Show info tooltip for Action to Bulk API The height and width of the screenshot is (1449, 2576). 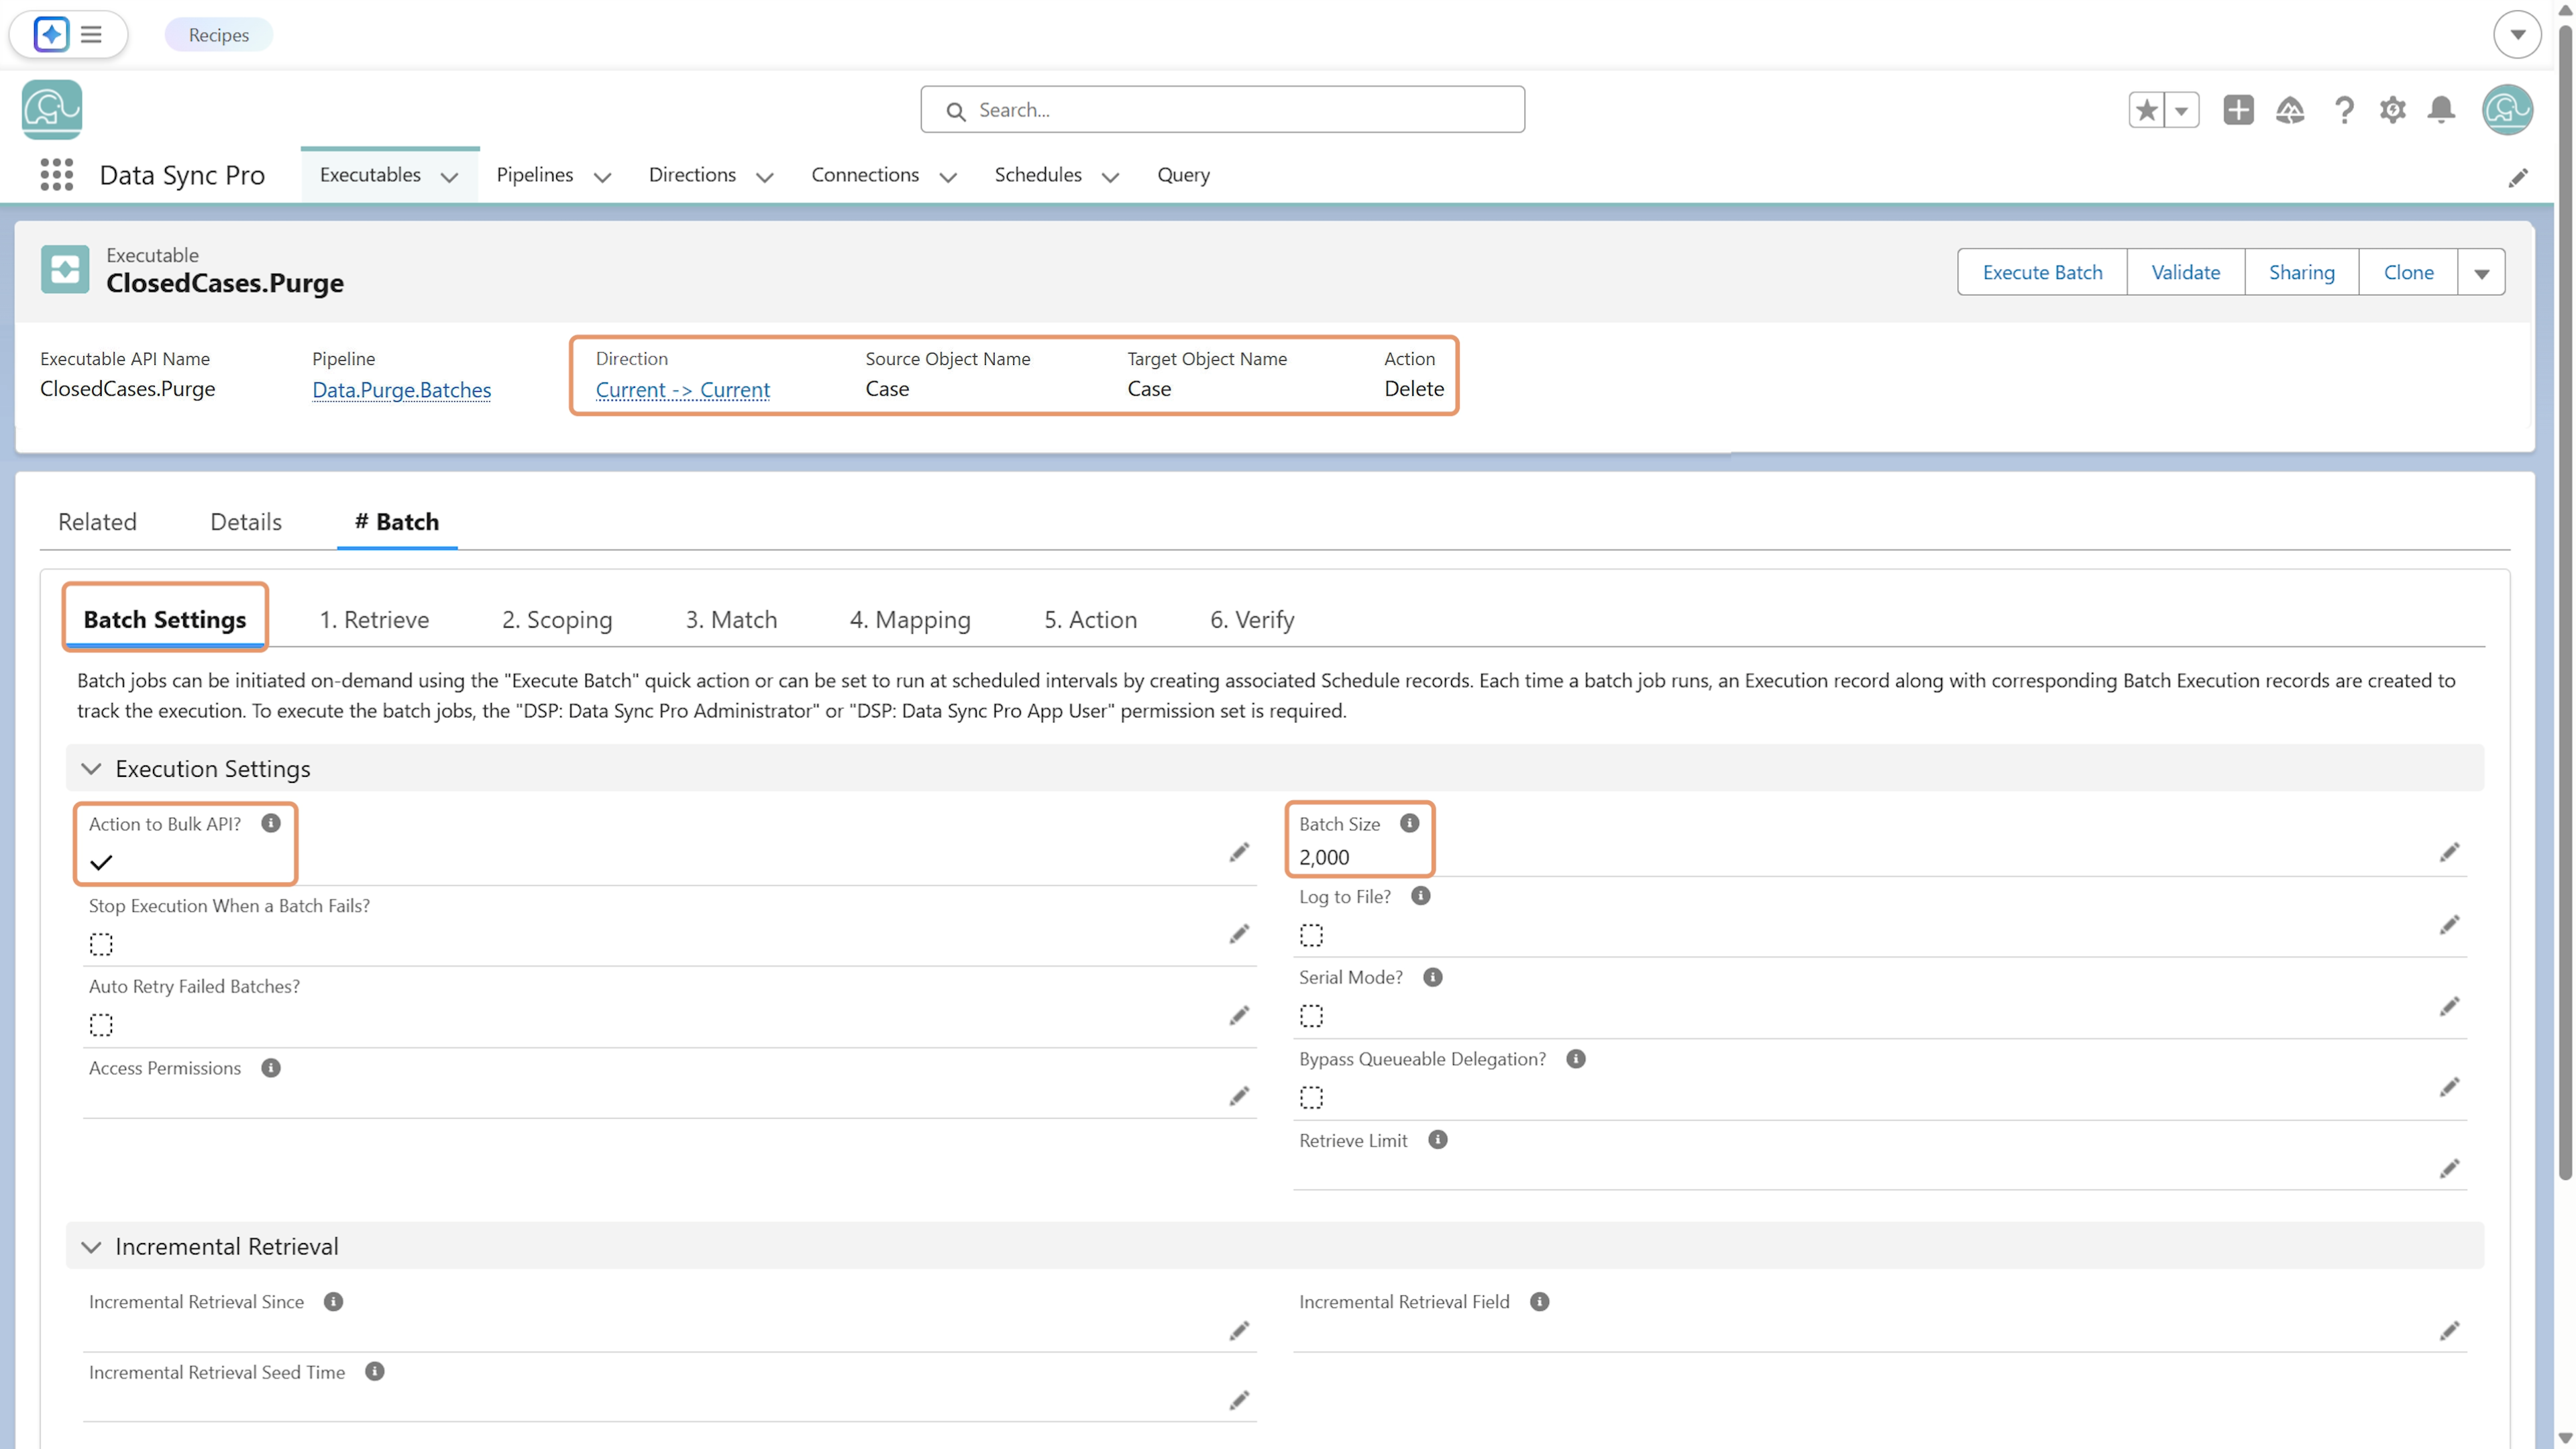(x=271, y=823)
